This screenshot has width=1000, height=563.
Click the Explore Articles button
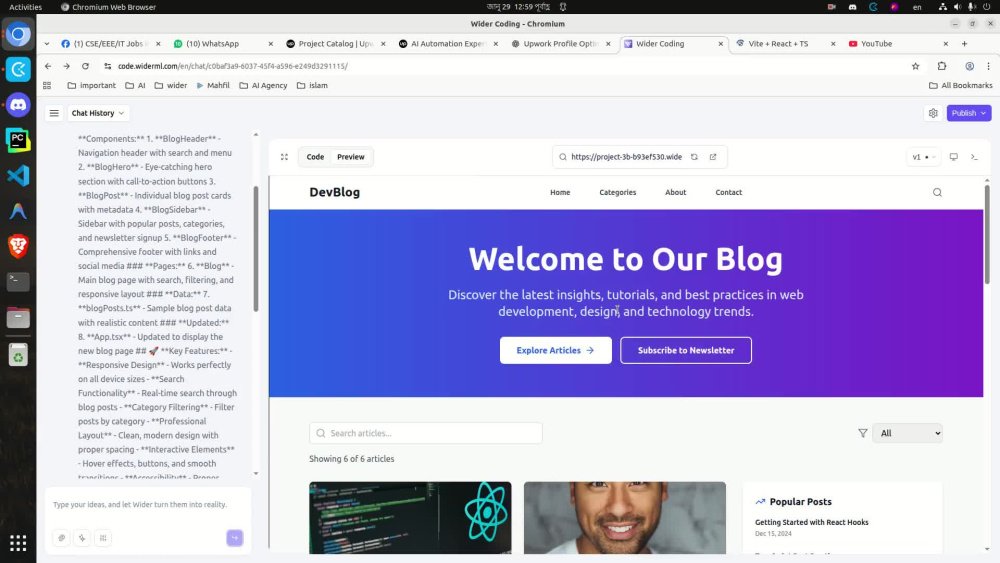pos(555,350)
